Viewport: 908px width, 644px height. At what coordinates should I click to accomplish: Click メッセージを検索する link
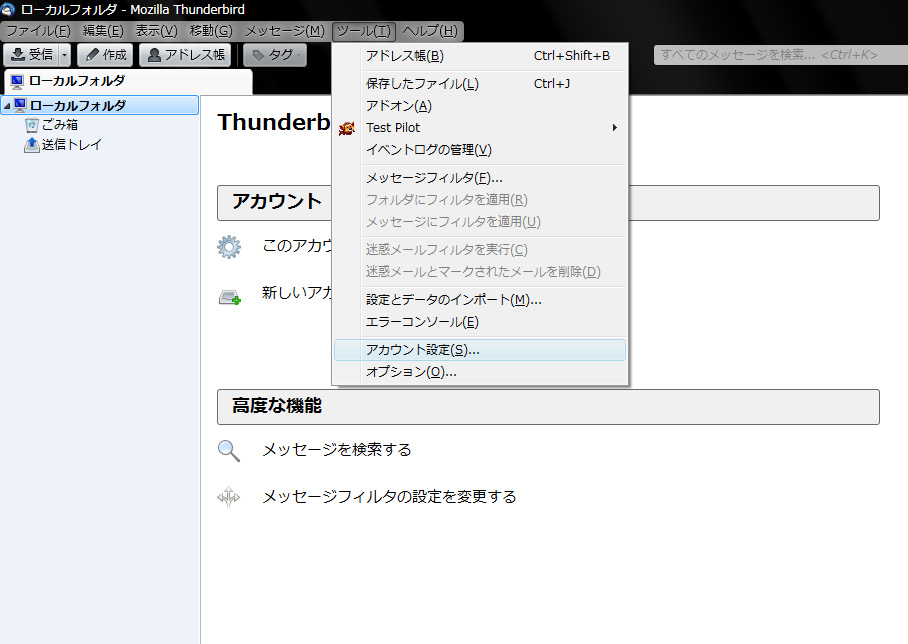336,449
